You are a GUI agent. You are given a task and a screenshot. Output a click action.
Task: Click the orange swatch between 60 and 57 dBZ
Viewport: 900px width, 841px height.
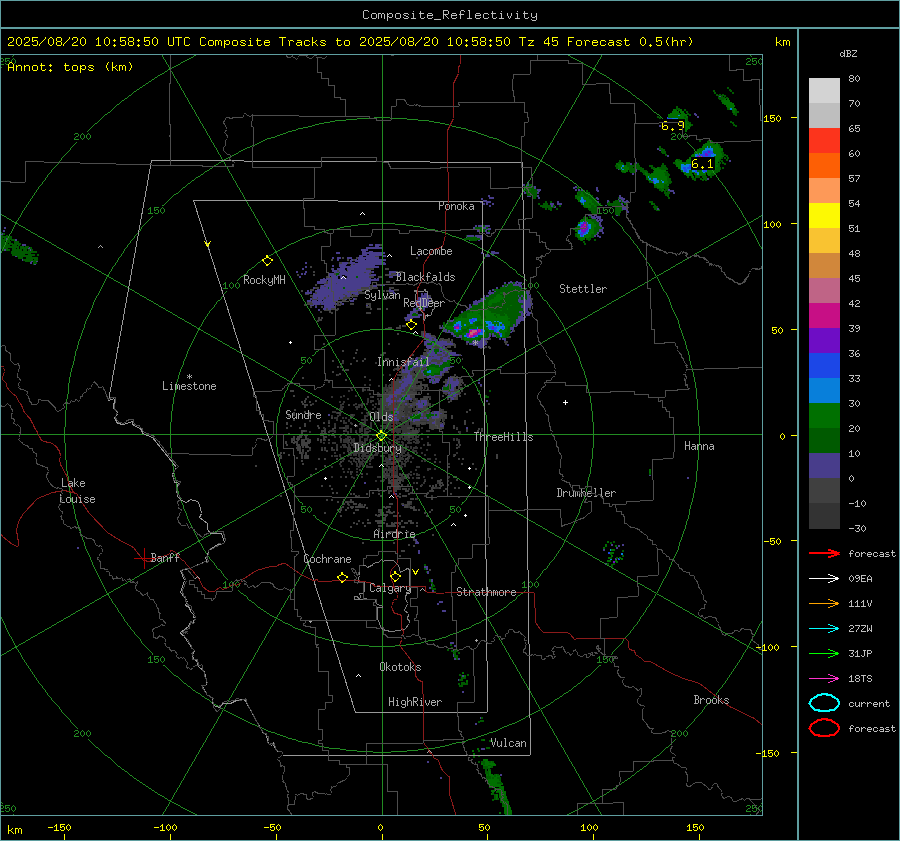[824, 166]
